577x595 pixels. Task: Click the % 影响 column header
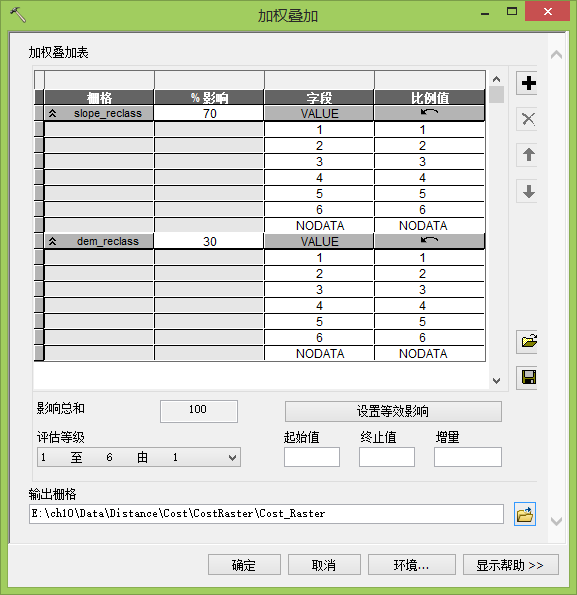coord(209,98)
